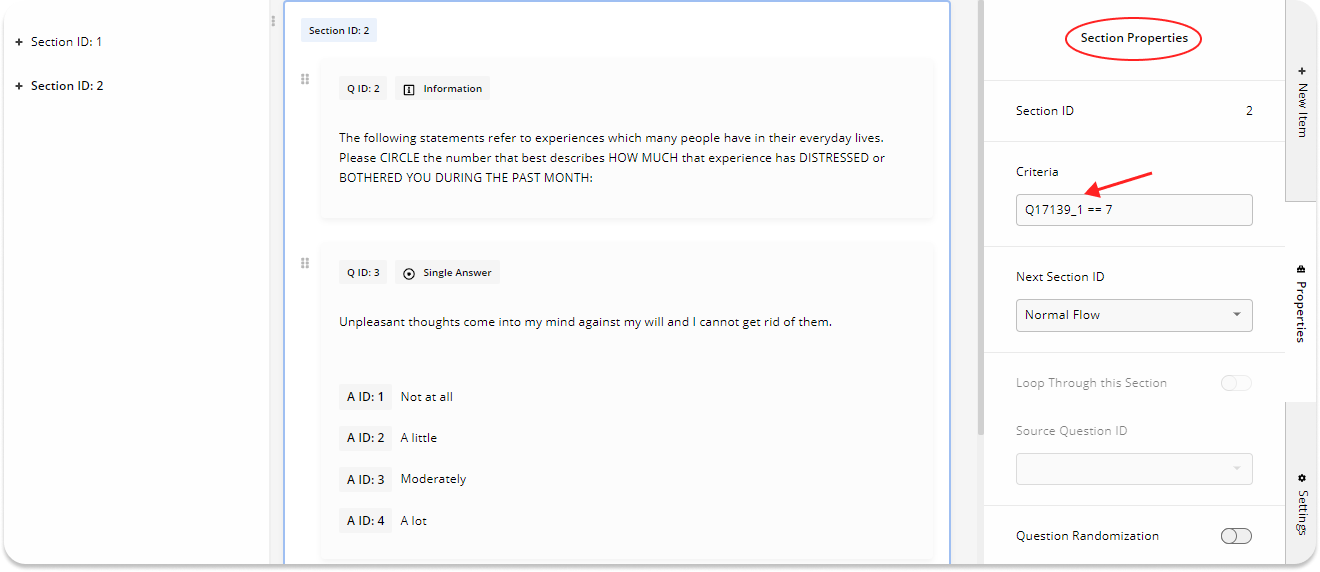Select the Q ID: 3 label
The image size is (1320, 572).
[x=363, y=273]
